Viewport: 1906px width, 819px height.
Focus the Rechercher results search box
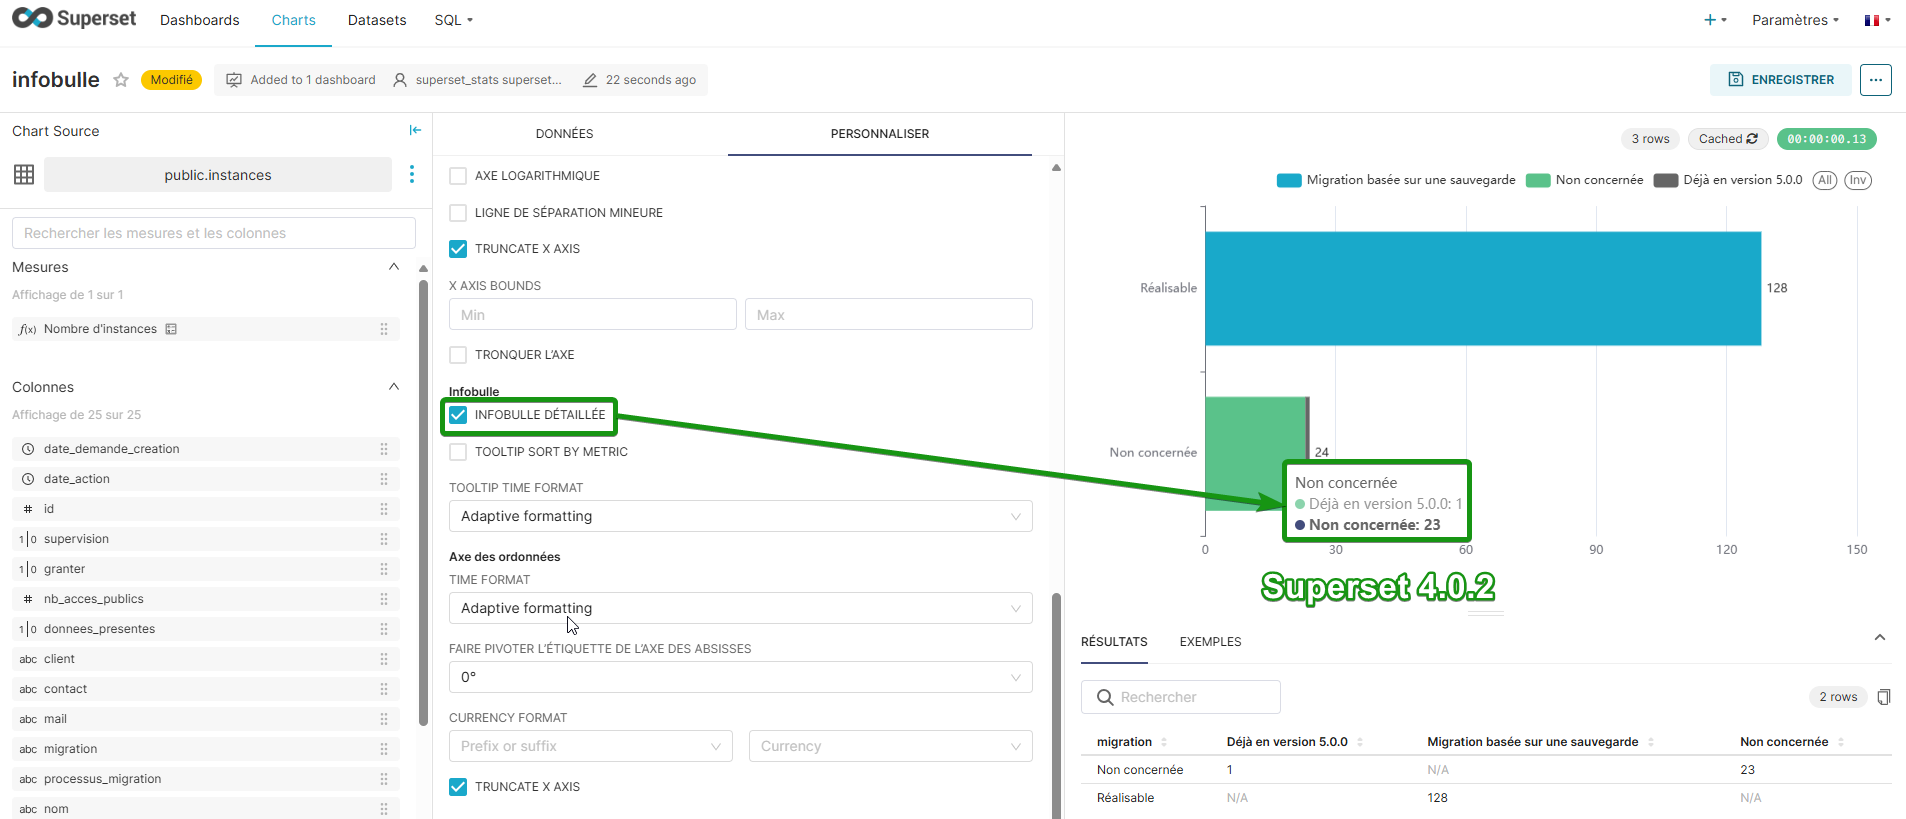[1181, 697]
